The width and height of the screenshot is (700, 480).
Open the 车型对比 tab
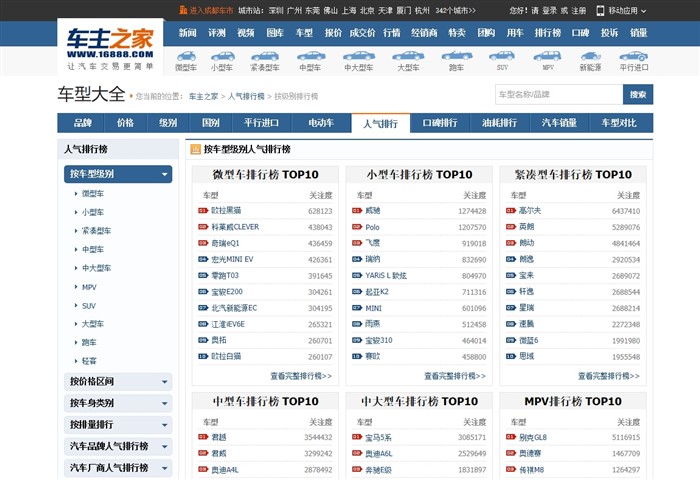coord(619,123)
